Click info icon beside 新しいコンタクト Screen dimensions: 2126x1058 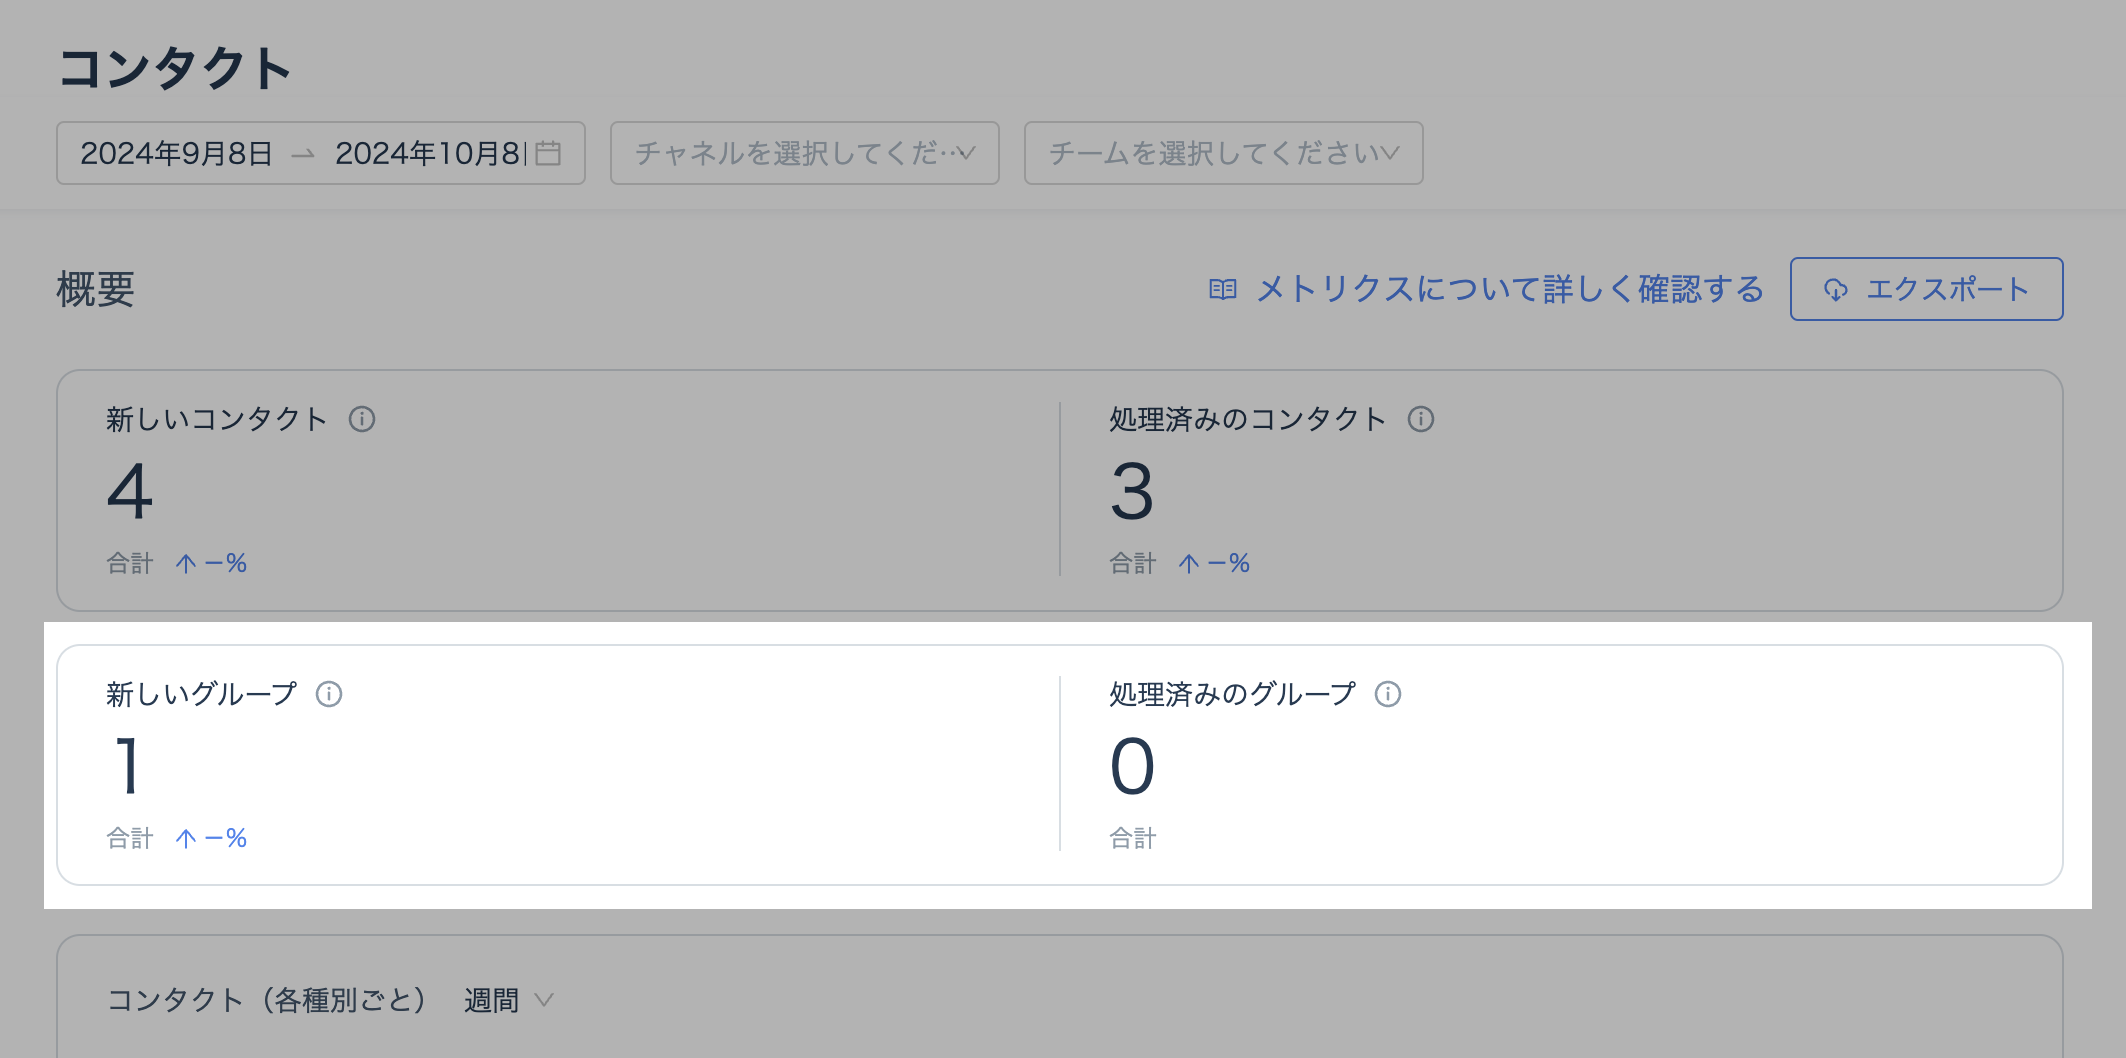point(362,419)
